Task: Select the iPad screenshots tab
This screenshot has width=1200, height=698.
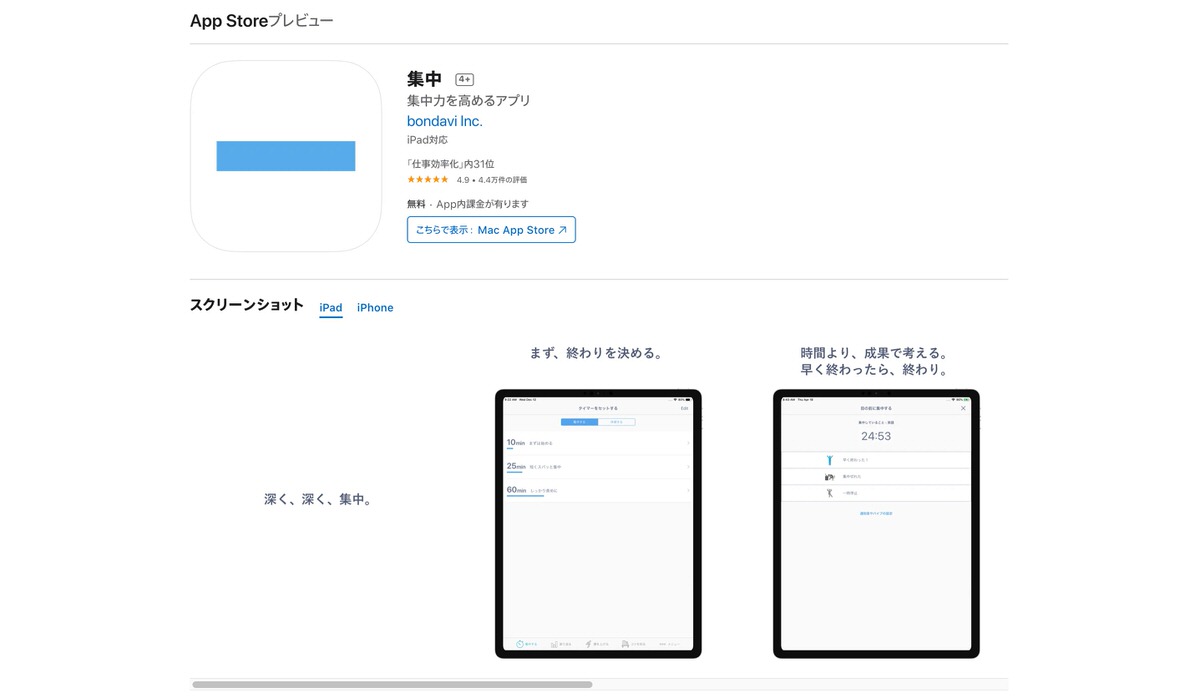Action: coord(330,307)
